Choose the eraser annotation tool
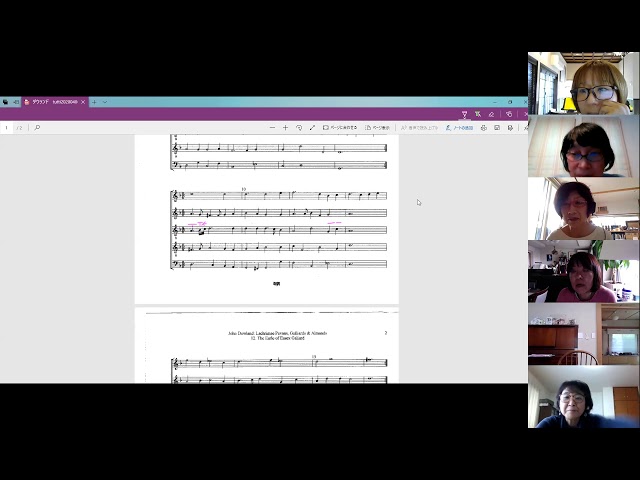640x480 pixels. tap(491, 114)
